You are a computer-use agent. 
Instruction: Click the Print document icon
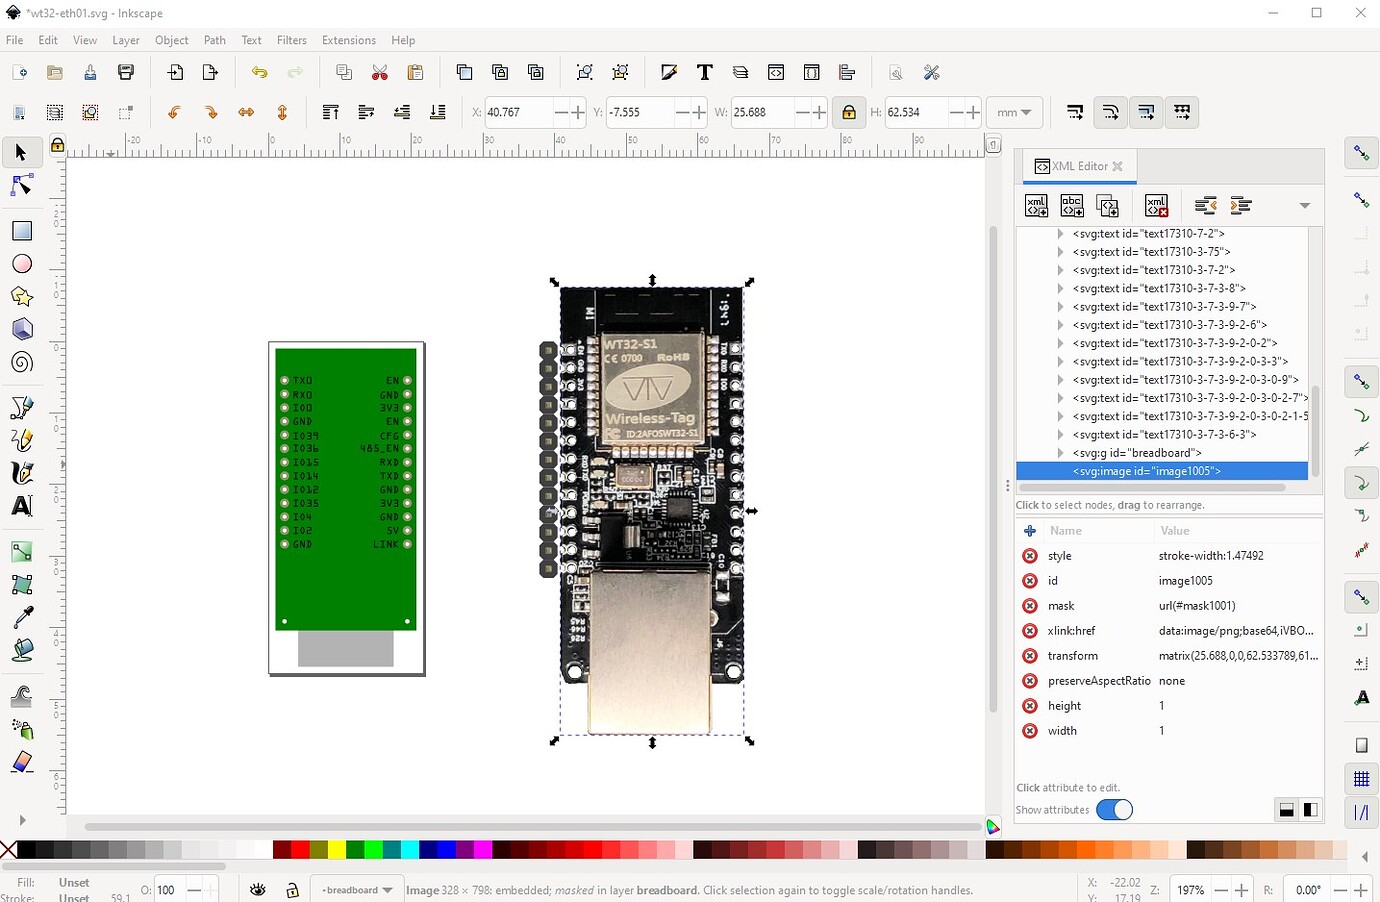126,72
